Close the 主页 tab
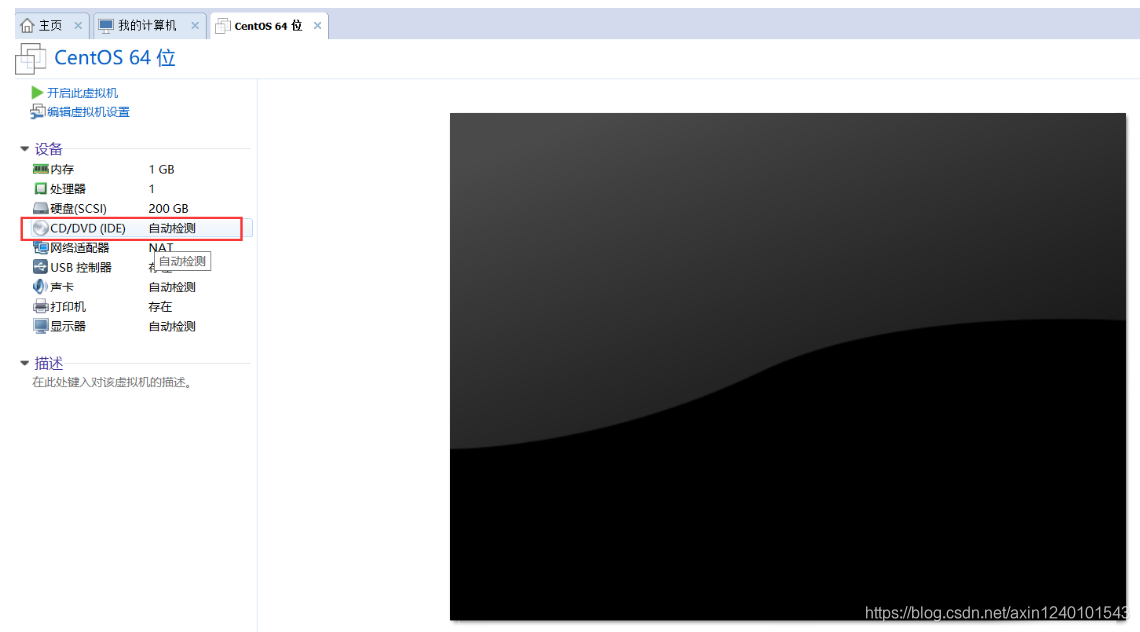 coord(78,25)
